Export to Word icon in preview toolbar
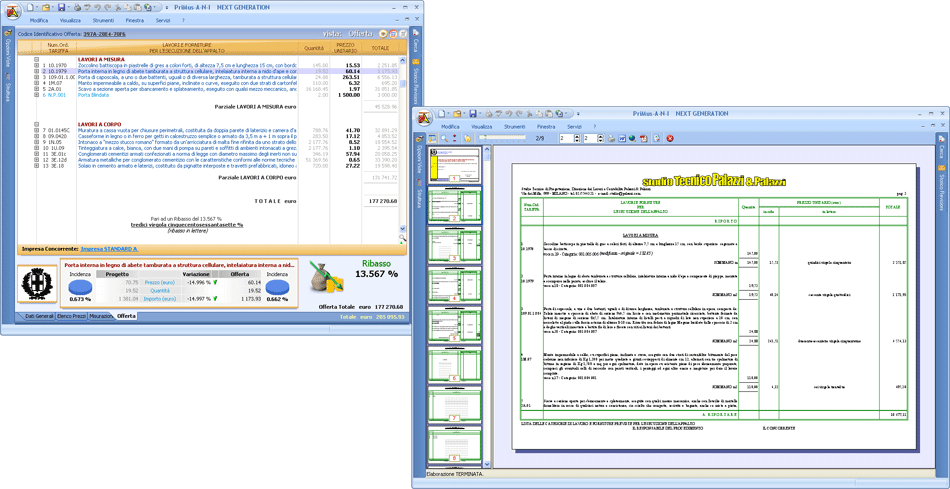This screenshot has height=489, width=950. 622,138
